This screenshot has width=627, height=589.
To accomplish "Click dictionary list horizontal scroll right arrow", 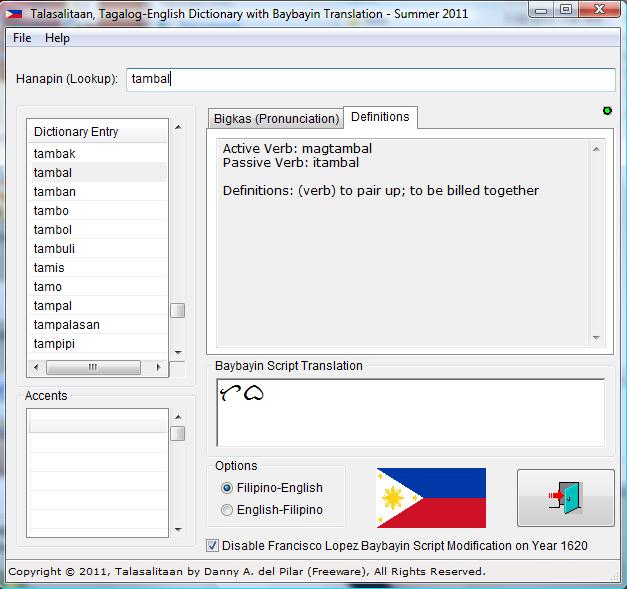I will point(159,367).
